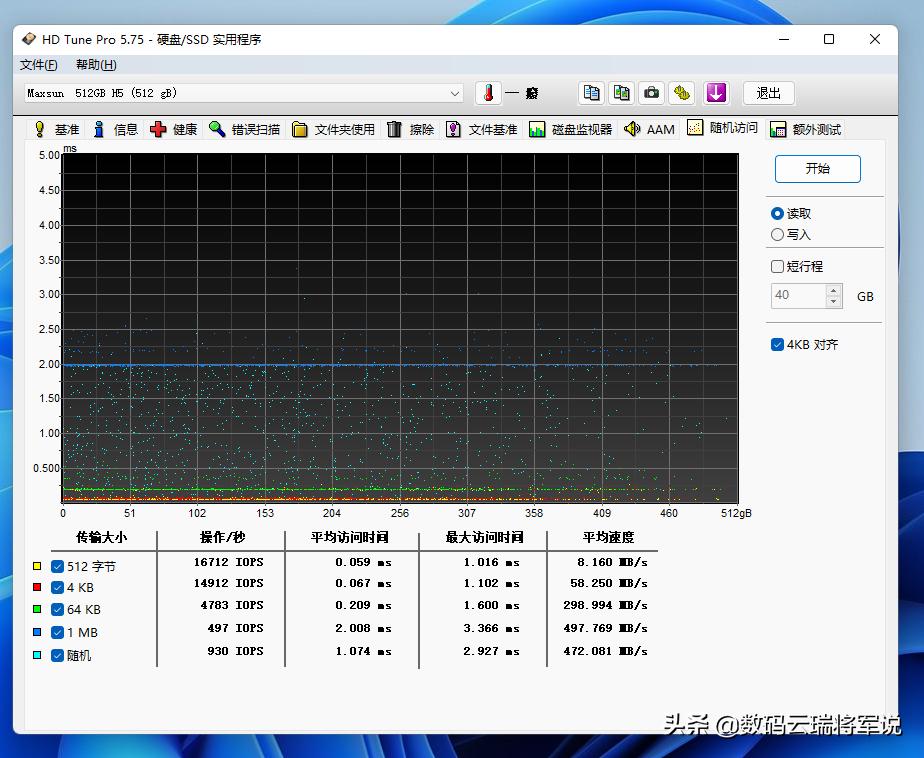The image size is (924, 758).
Task: Open the 文件夹使用 folder usage tab
Action: click(x=334, y=129)
